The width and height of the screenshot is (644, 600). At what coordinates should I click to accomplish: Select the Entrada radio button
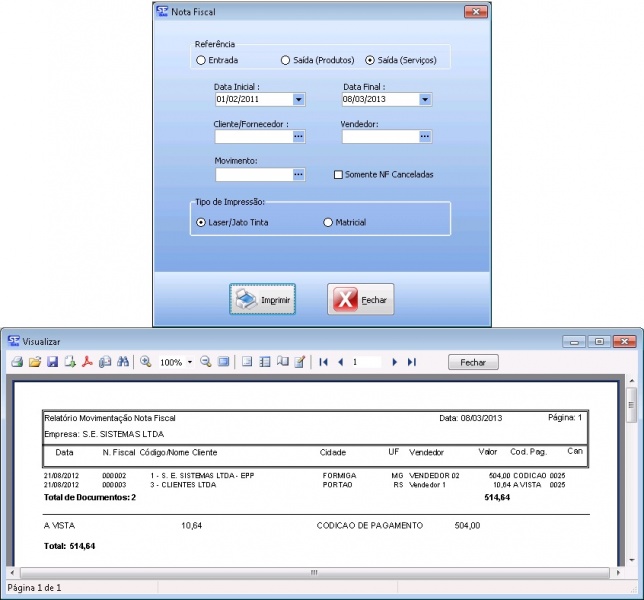pyautogui.click(x=201, y=60)
